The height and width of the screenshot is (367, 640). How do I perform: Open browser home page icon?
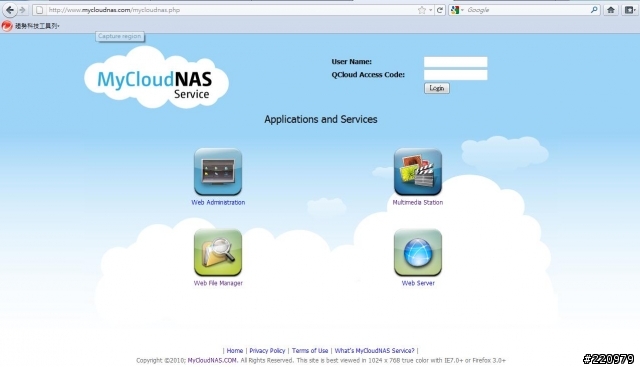point(611,10)
